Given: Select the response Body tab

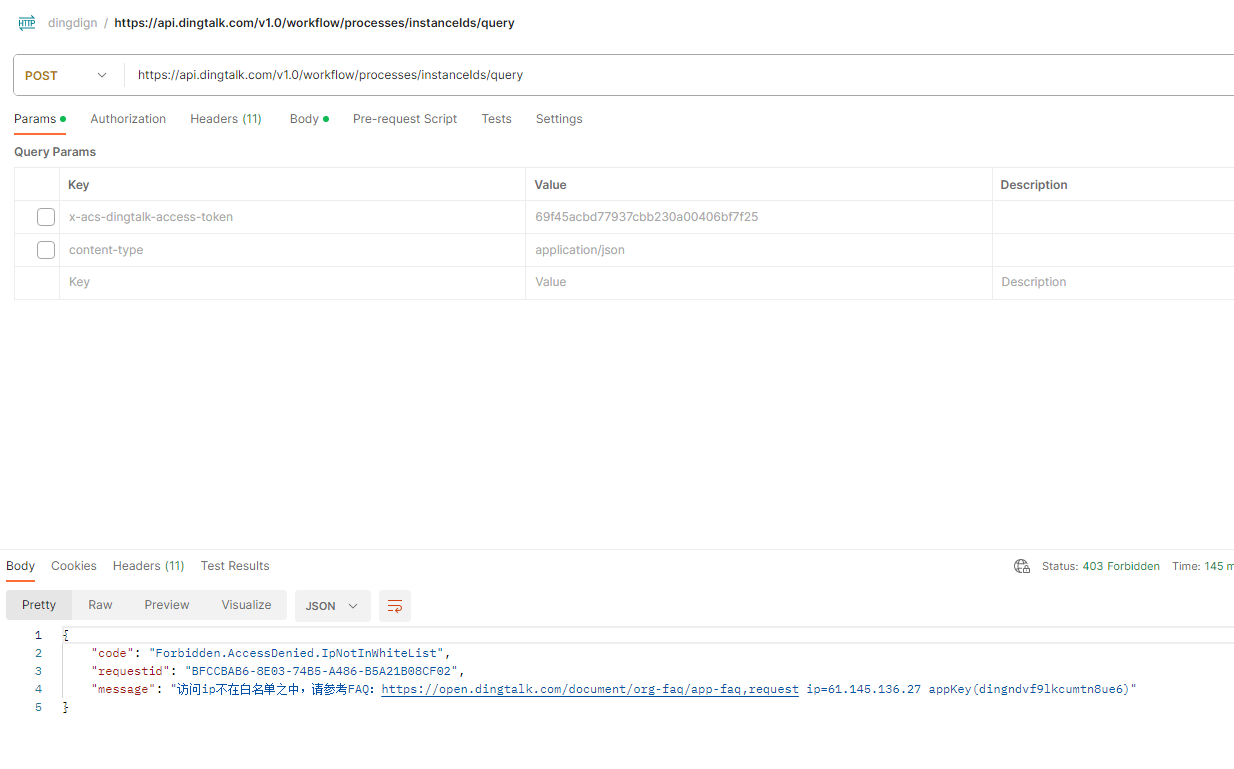Looking at the screenshot, I should 21,566.
